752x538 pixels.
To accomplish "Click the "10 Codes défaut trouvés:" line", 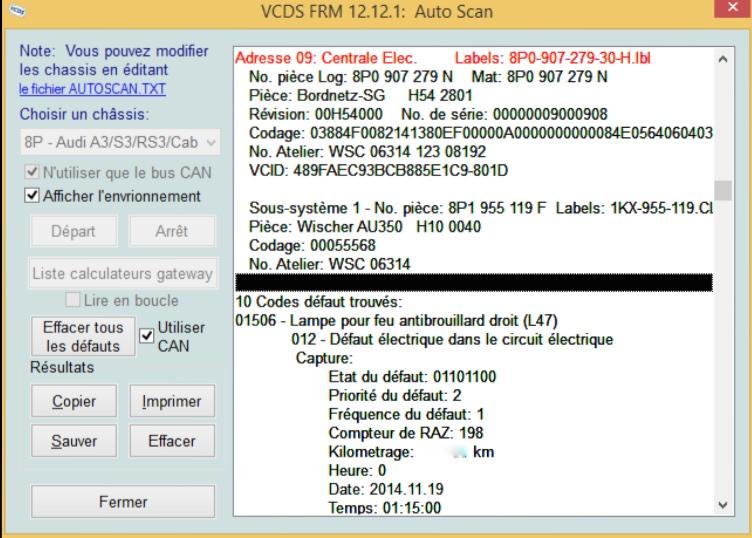I will 319,302.
